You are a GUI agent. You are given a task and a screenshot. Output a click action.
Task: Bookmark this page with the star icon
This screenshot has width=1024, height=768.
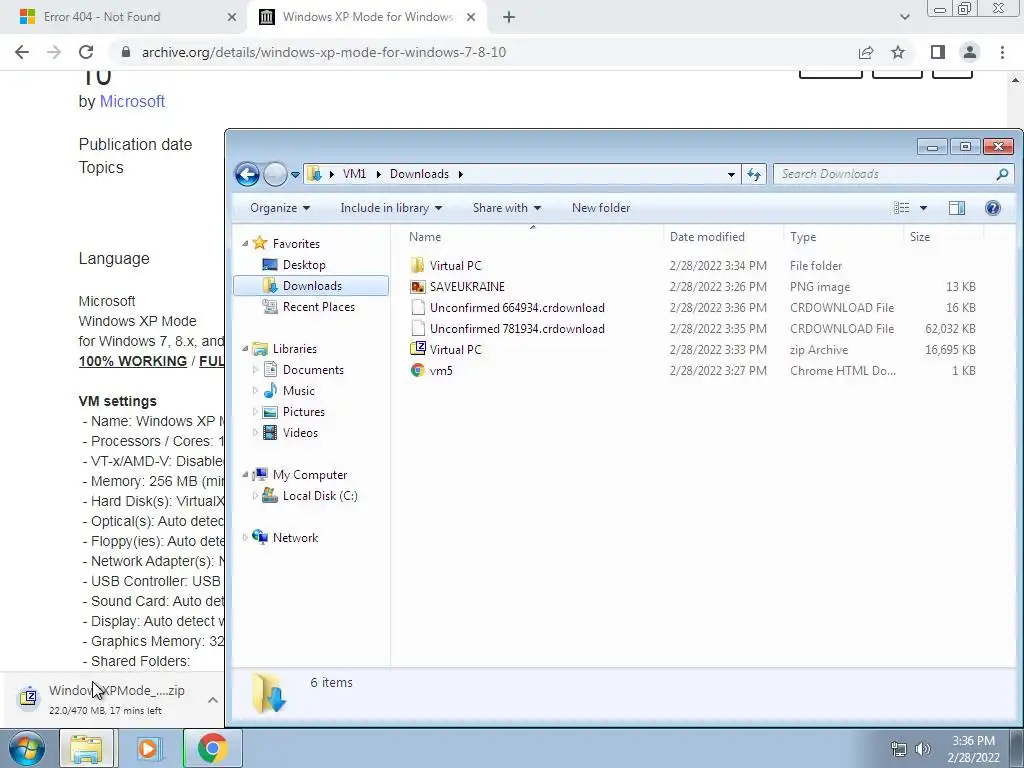[x=898, y=52]
